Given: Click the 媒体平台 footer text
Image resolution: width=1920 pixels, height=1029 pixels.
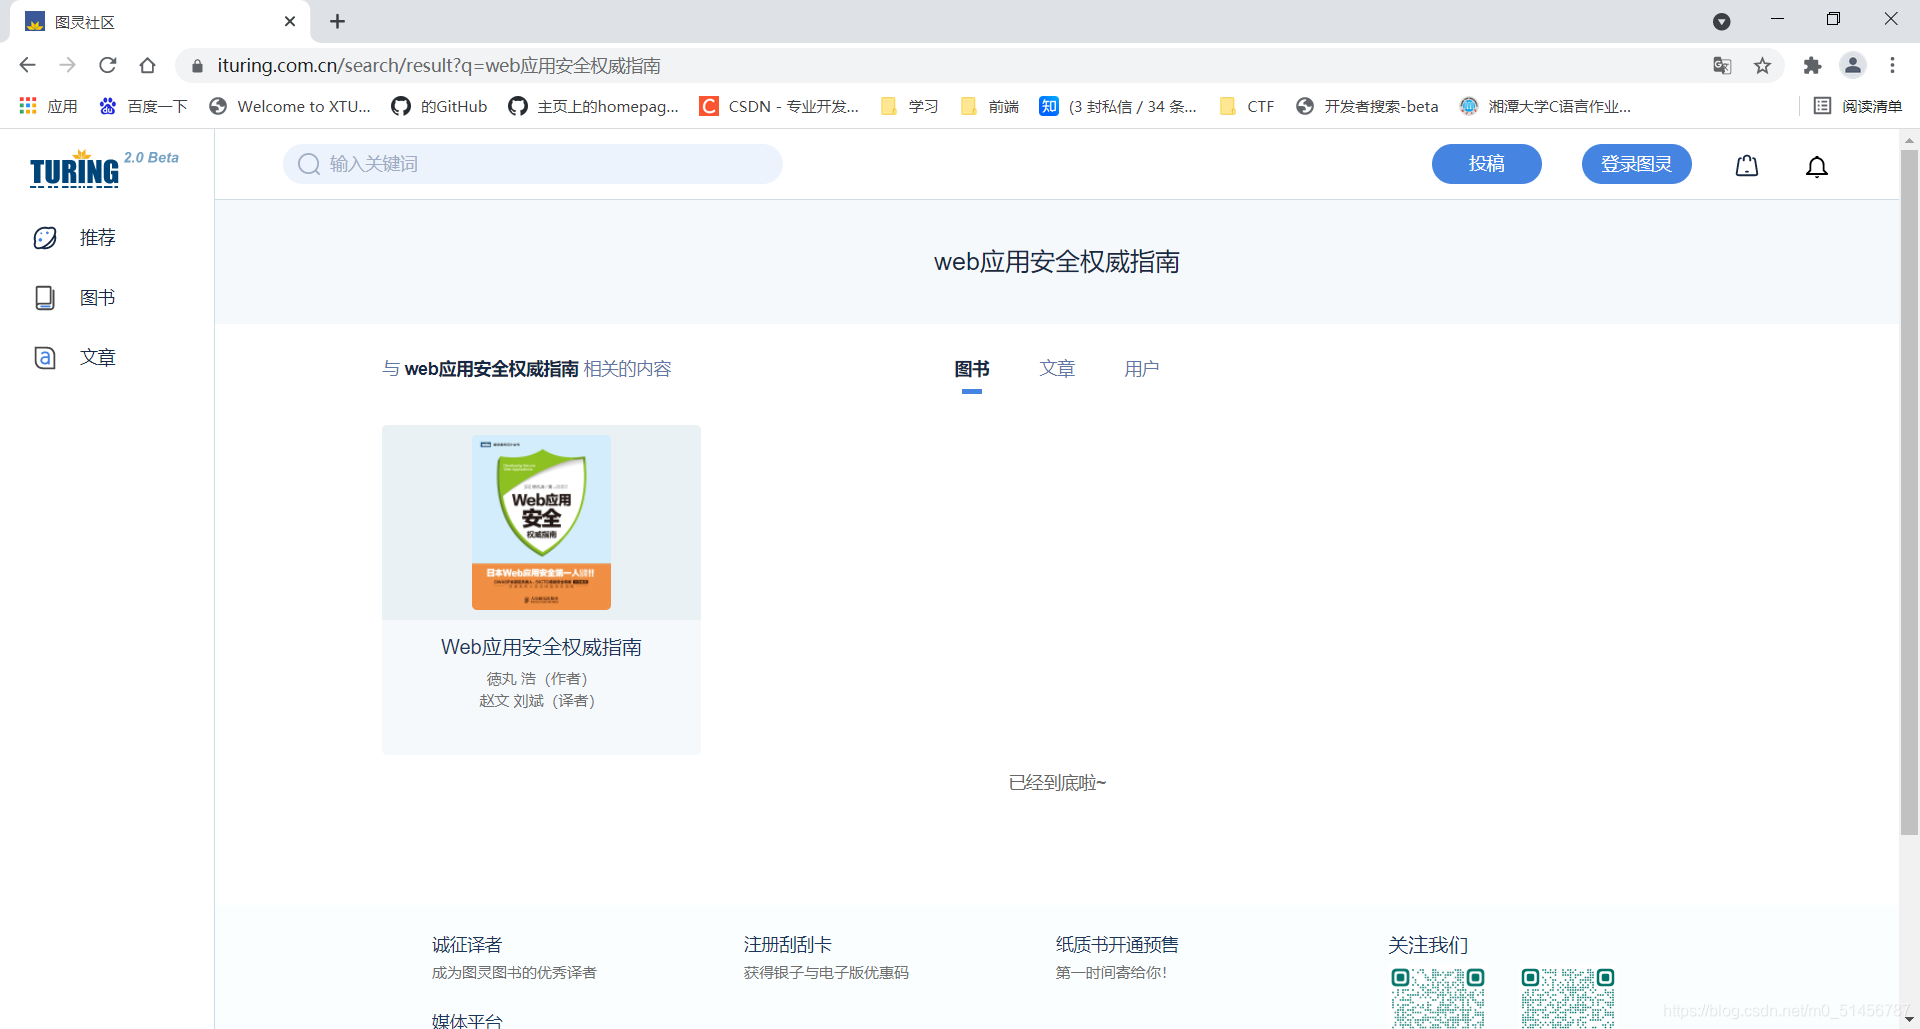Looking at the screenshot, I should click(x=467, y=1020).
